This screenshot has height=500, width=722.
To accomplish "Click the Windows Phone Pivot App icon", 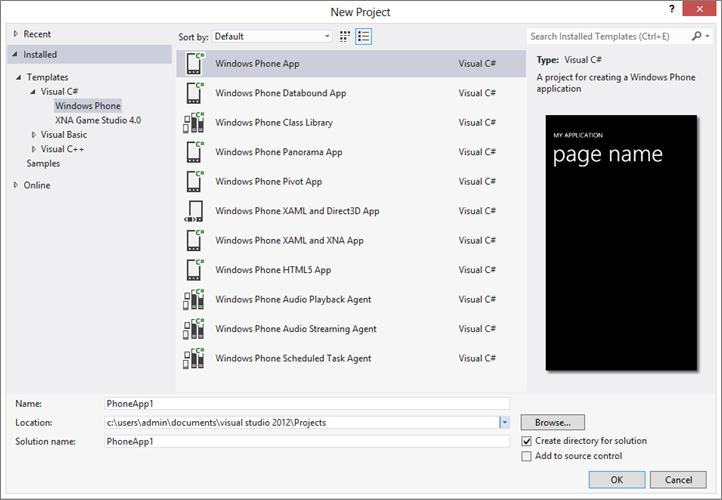I will 194,181.
